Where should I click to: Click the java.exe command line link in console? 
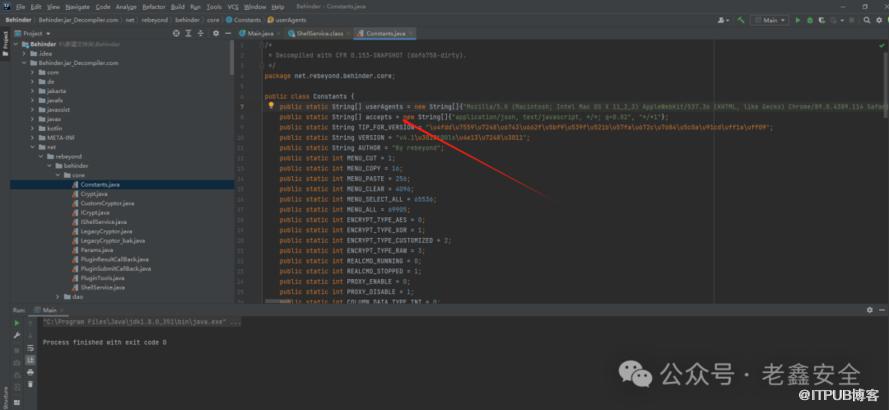click(x=140, y=322)
